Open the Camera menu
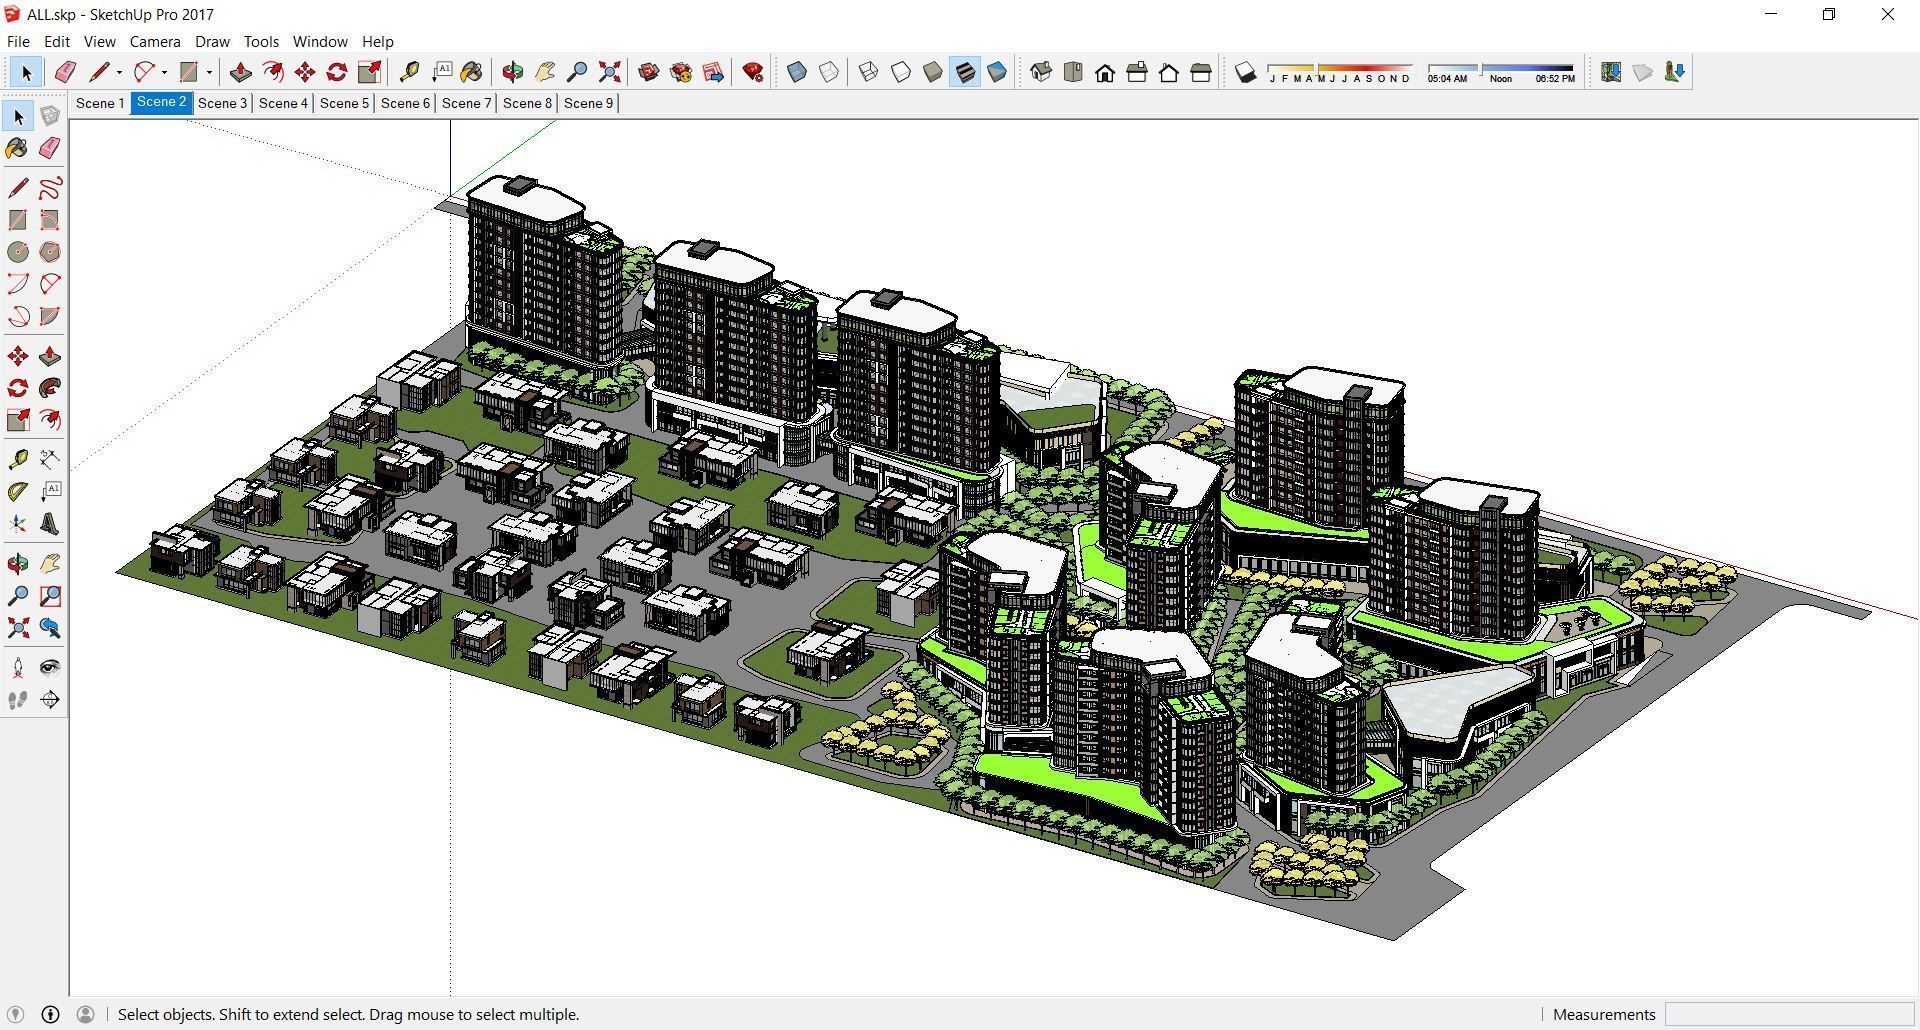This screenshot has height=1030, width=1920. point(155,42)
